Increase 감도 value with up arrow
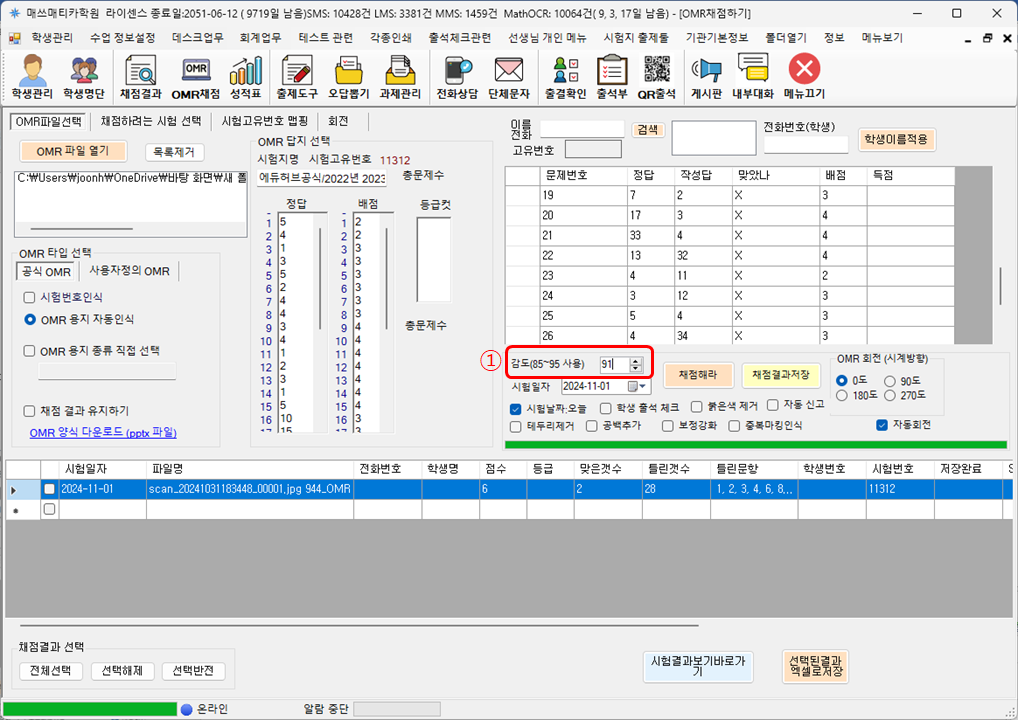Image resolution: width=1018 pixels, height=720 pixels. 636,360
